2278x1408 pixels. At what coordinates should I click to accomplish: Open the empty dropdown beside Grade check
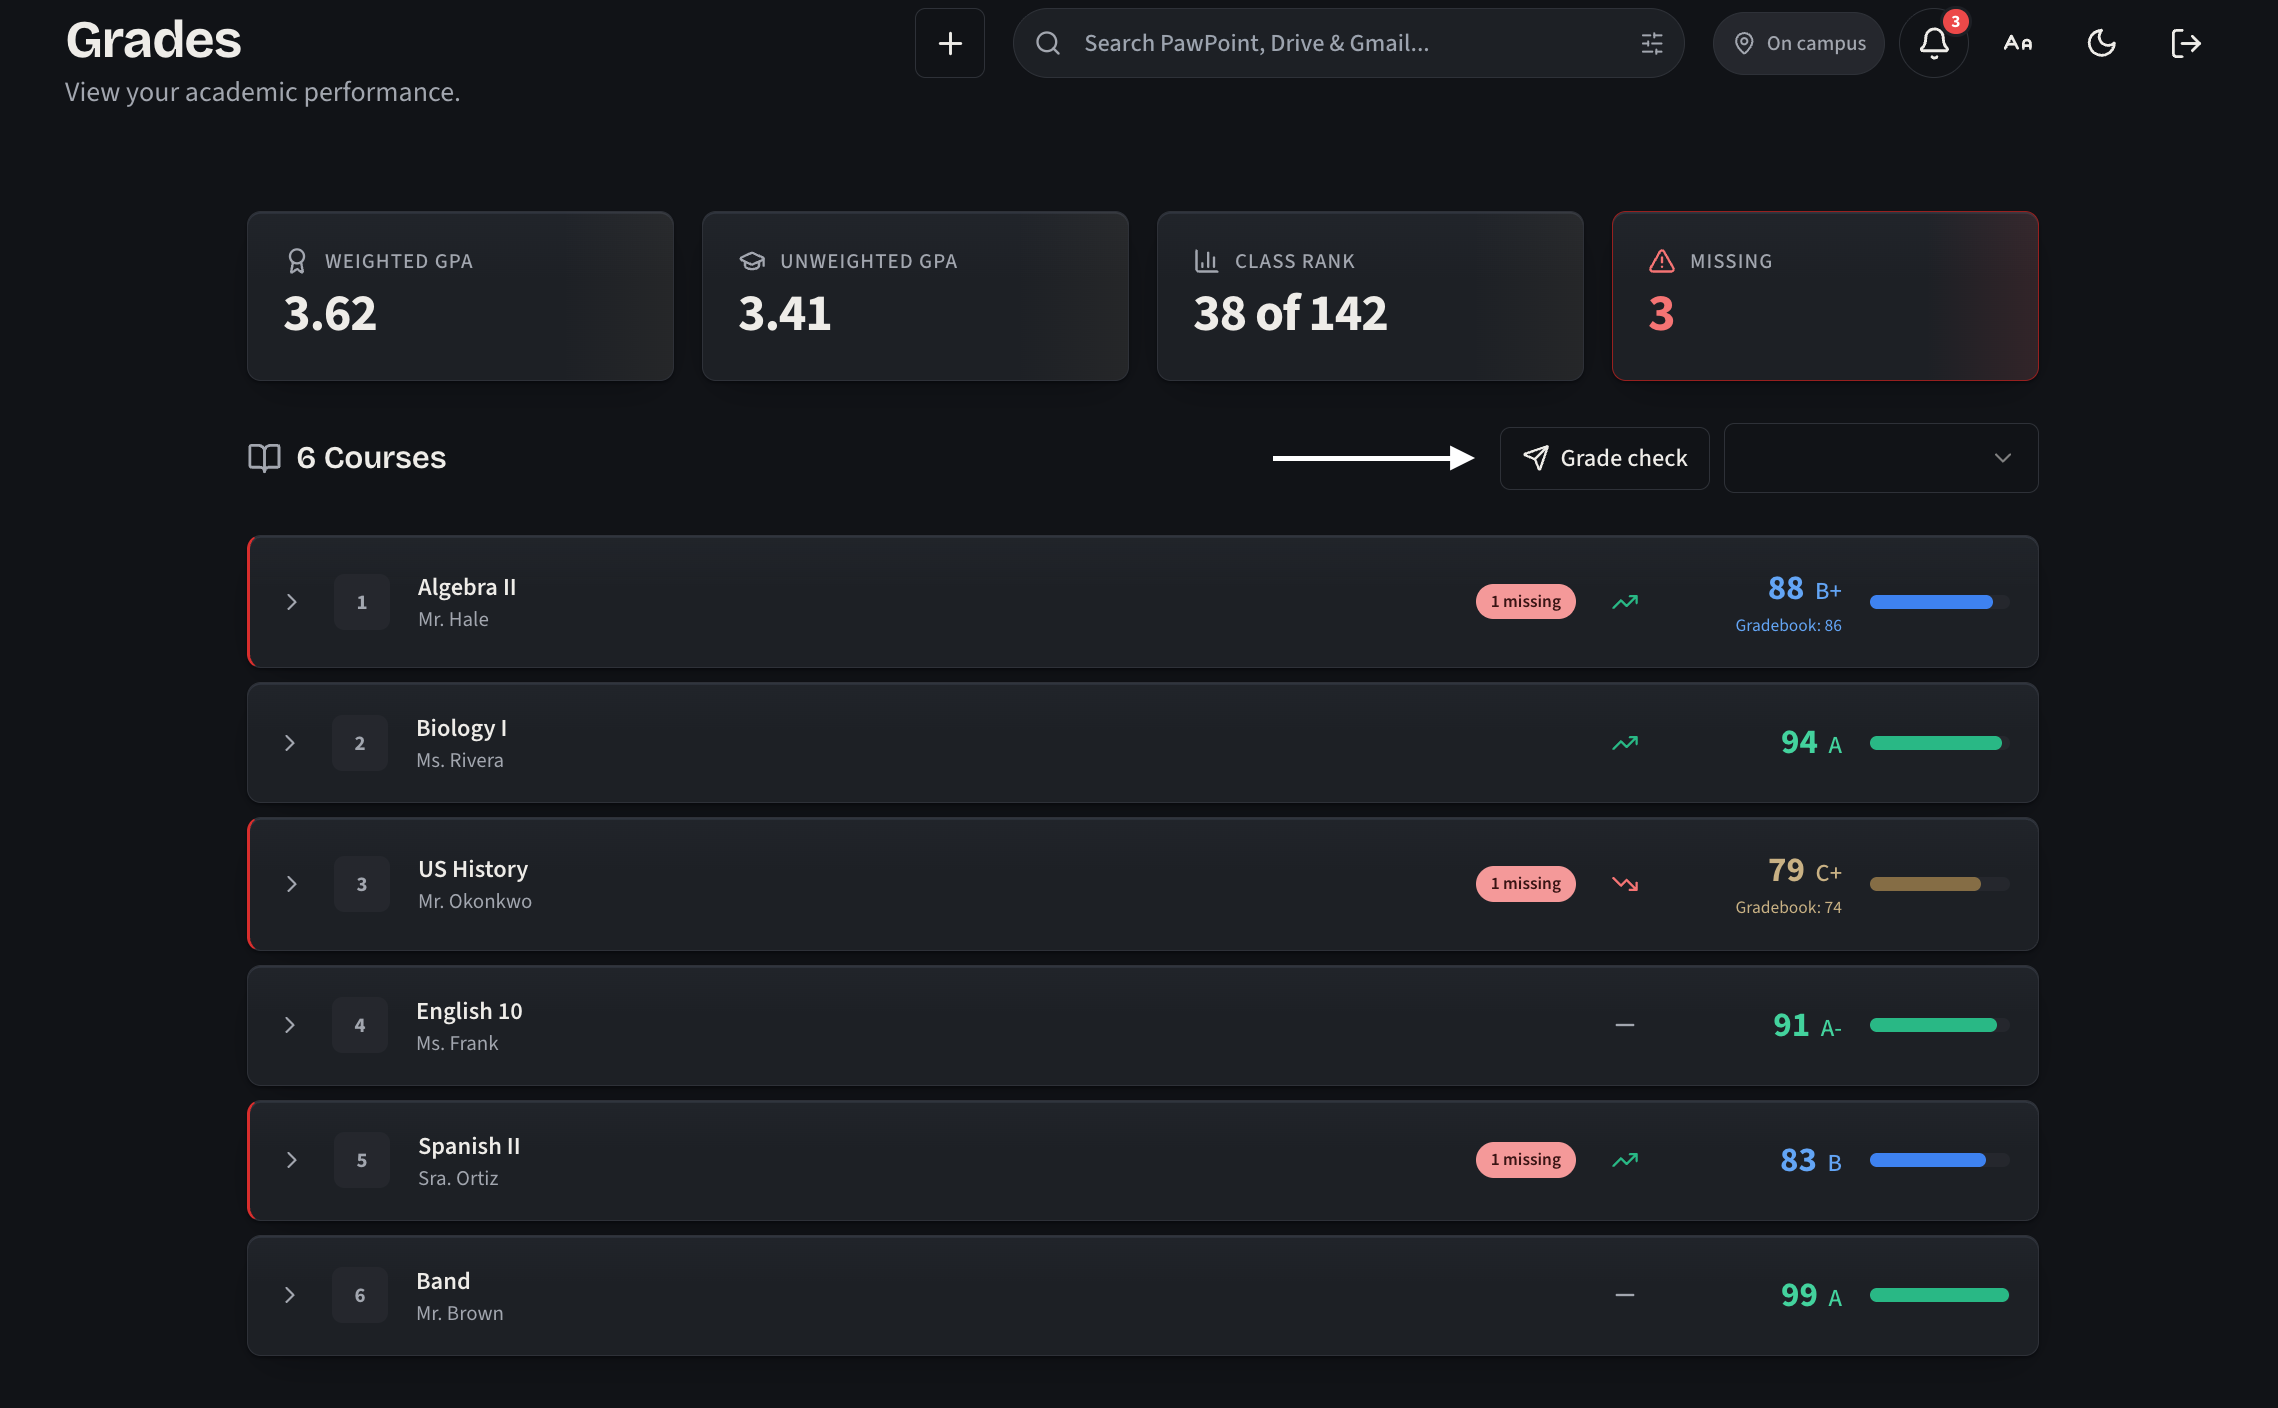tap(1880, 458)
